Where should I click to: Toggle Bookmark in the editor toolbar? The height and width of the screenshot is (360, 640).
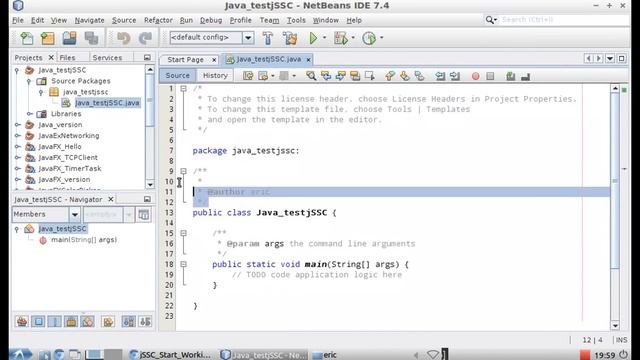[419, 76]
